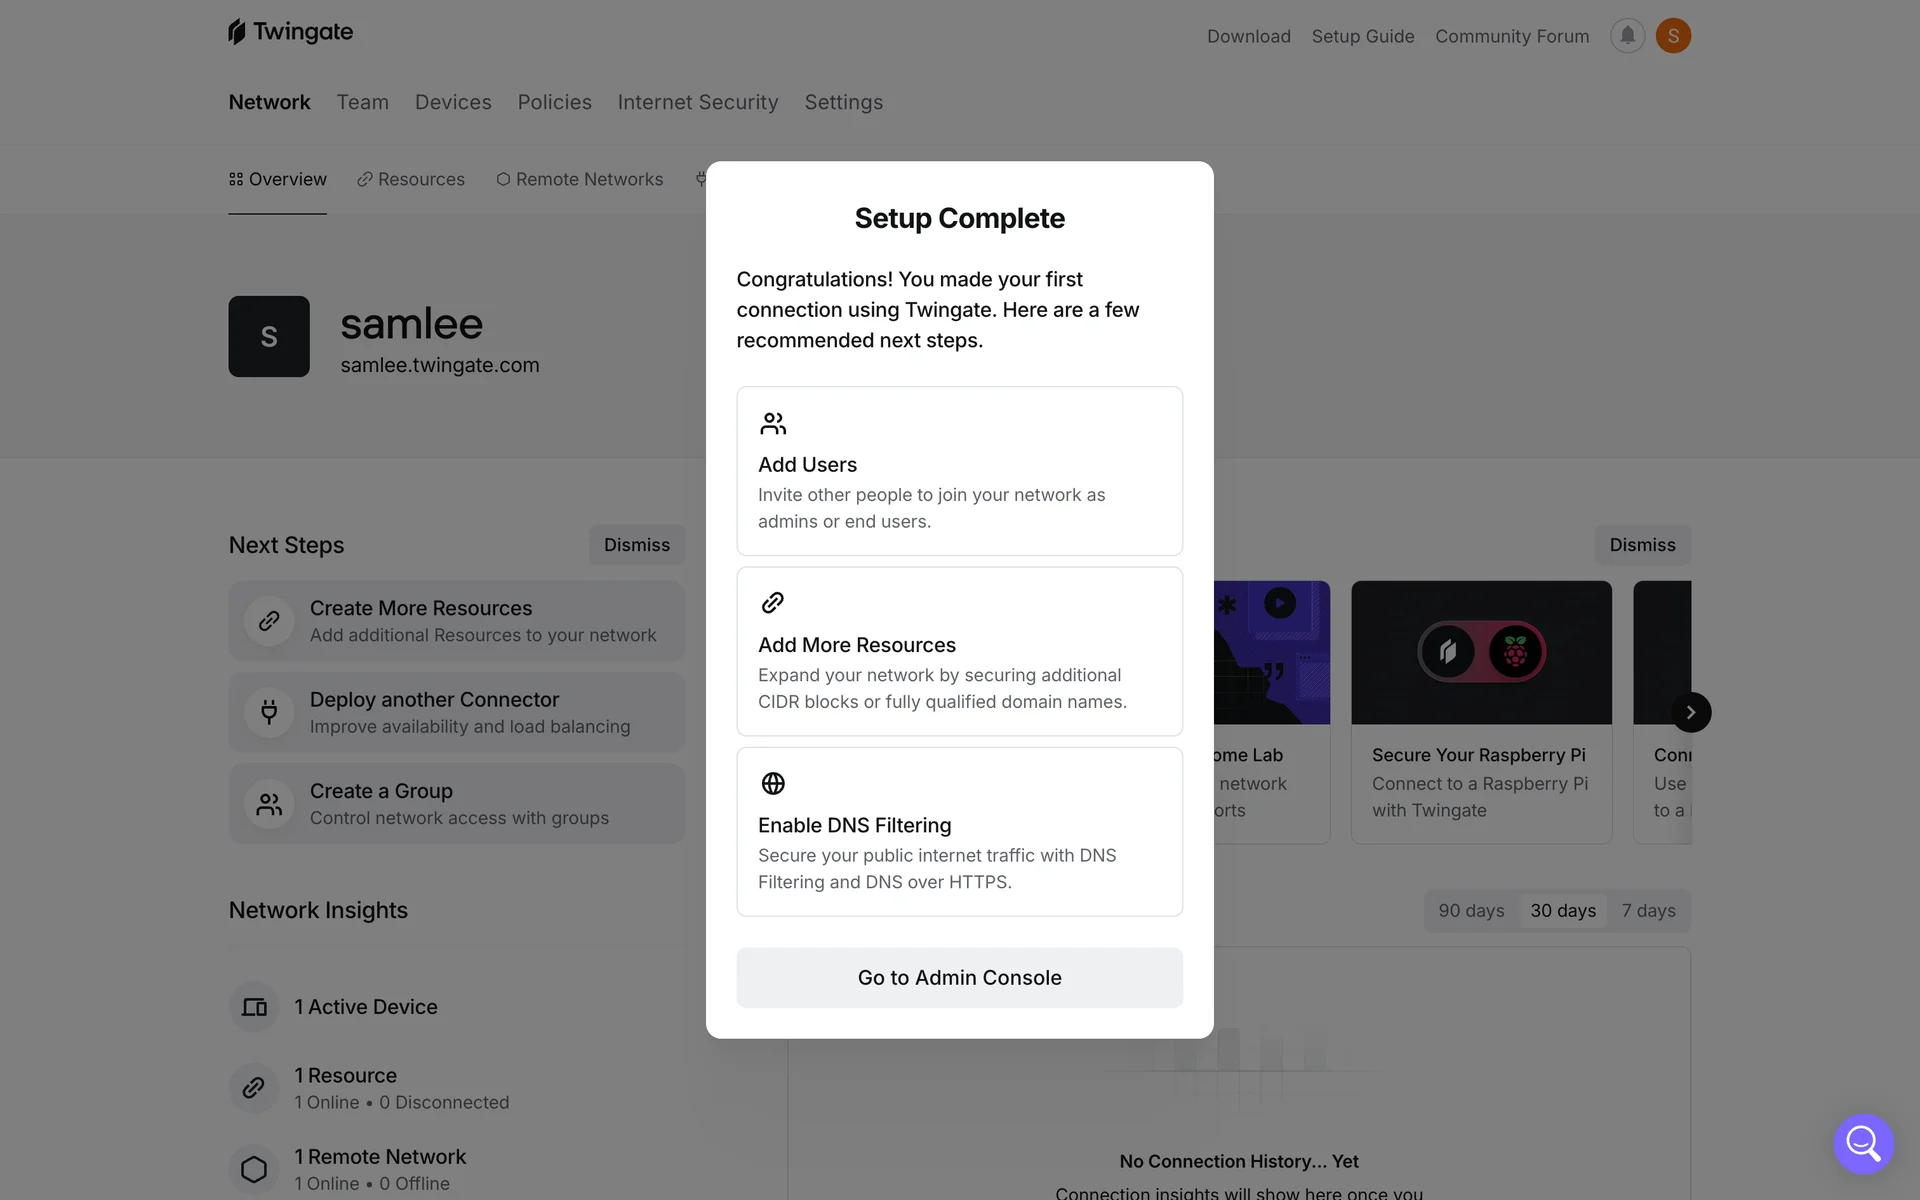
Task: Click the Add More Resources link icon
Action: click(x=773, y=603)
